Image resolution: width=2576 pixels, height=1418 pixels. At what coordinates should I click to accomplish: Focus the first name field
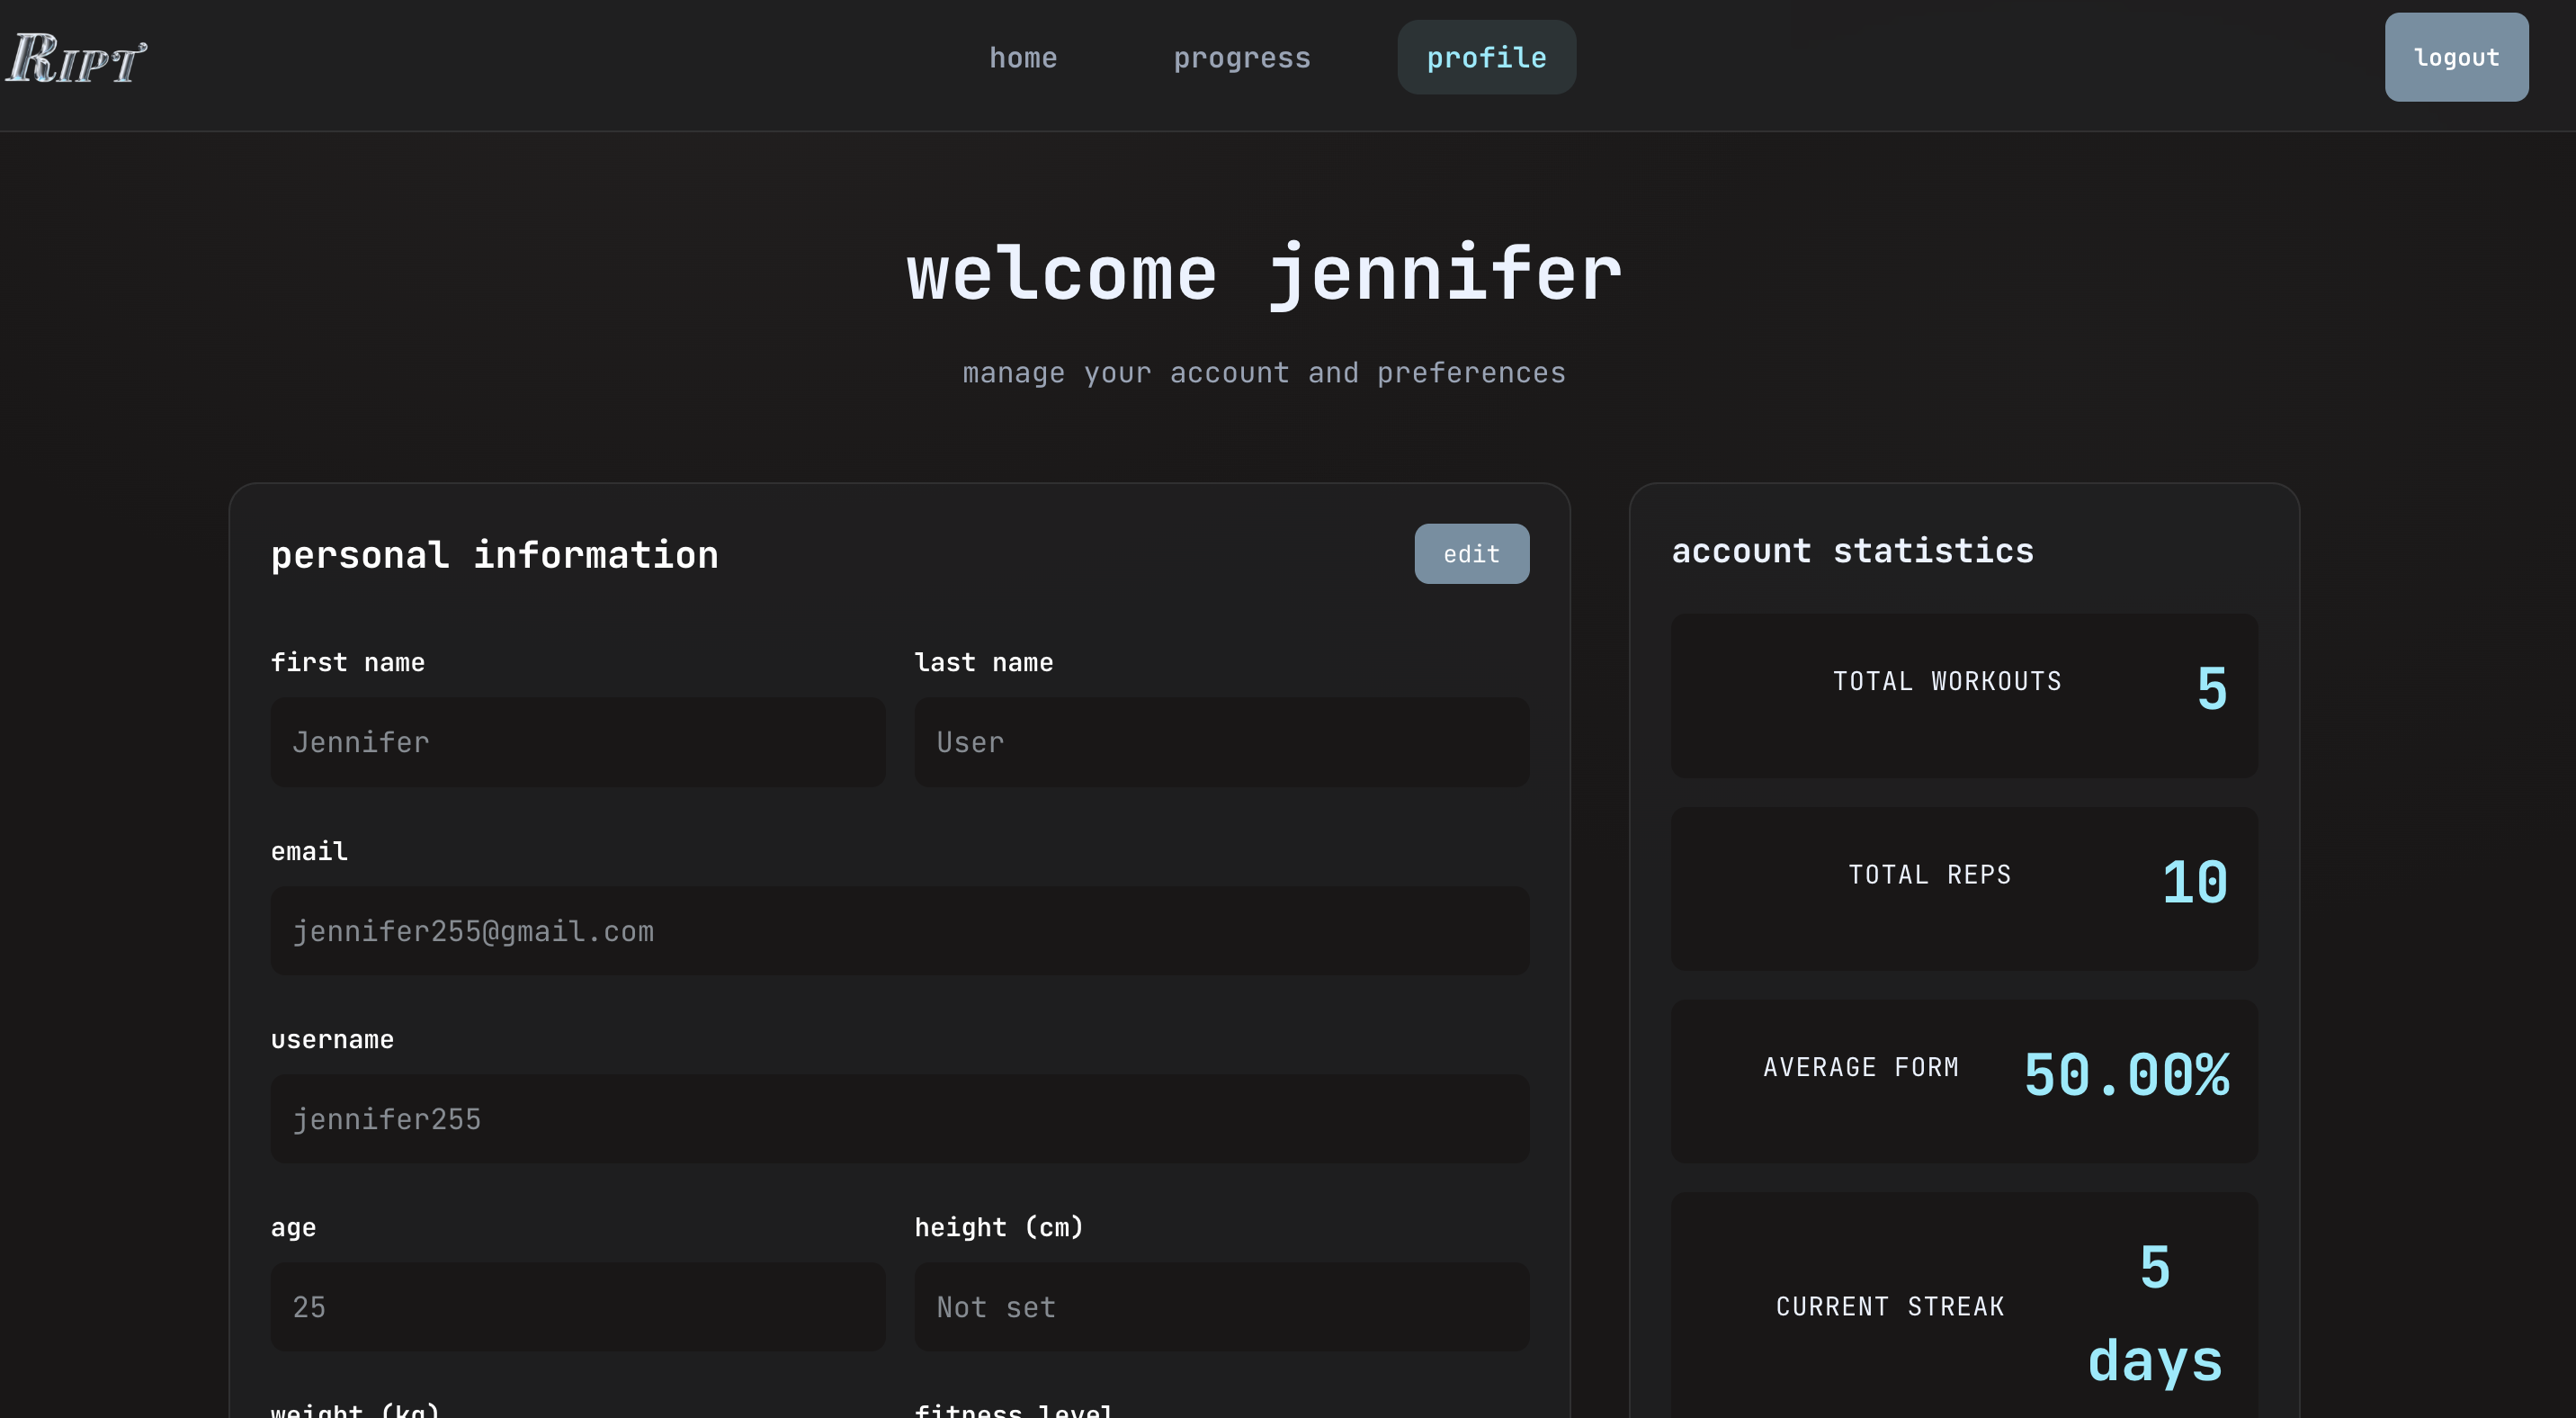(x=577, y=742)
